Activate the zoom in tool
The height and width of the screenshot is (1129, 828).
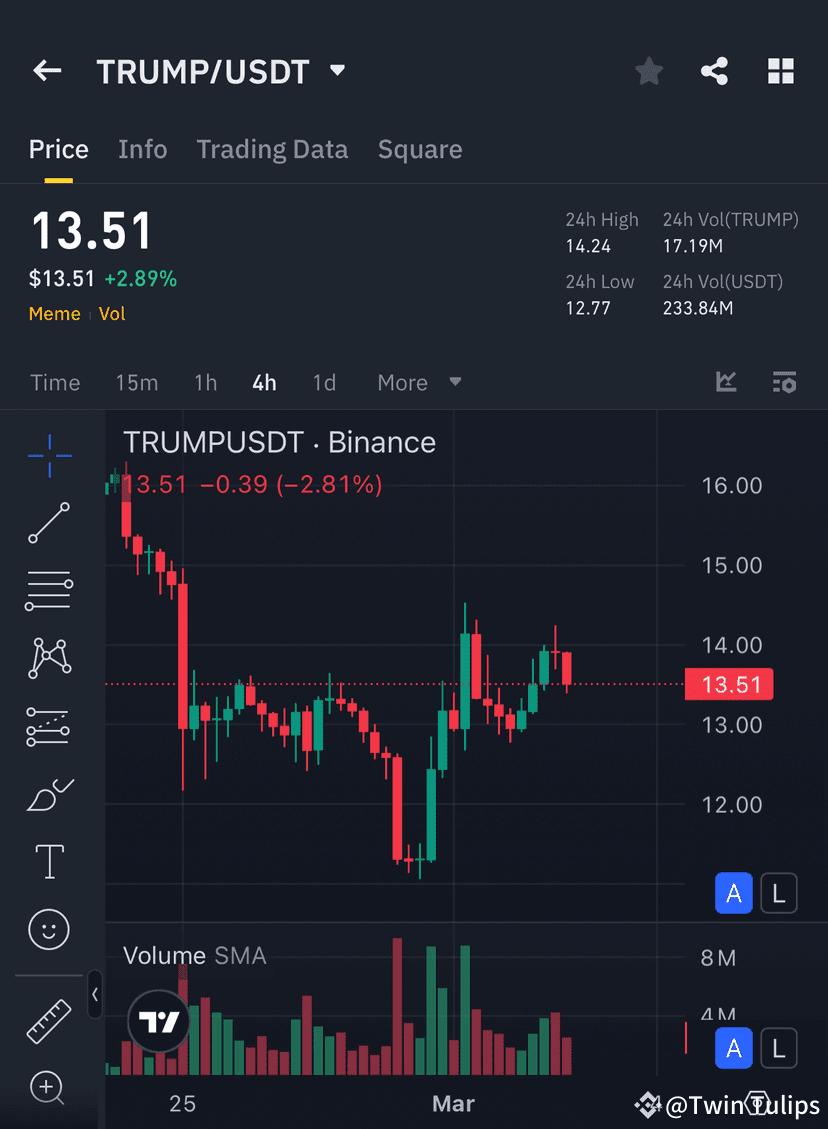pyautogui.click(x=48, y=1087)
